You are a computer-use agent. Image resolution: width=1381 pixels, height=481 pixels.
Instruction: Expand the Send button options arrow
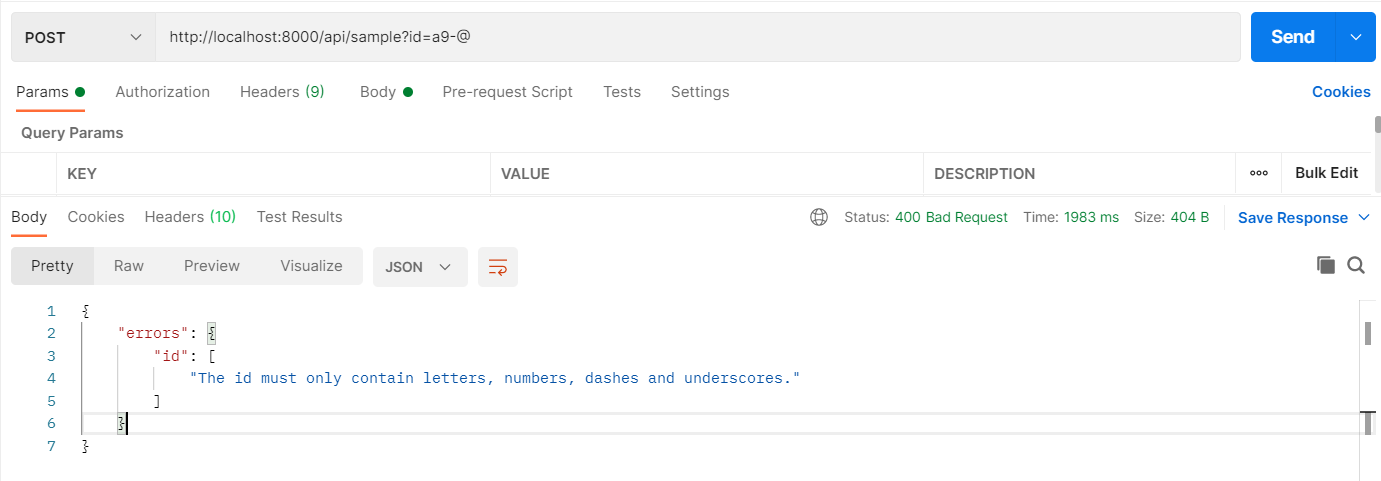click(x=1356, y=37)
